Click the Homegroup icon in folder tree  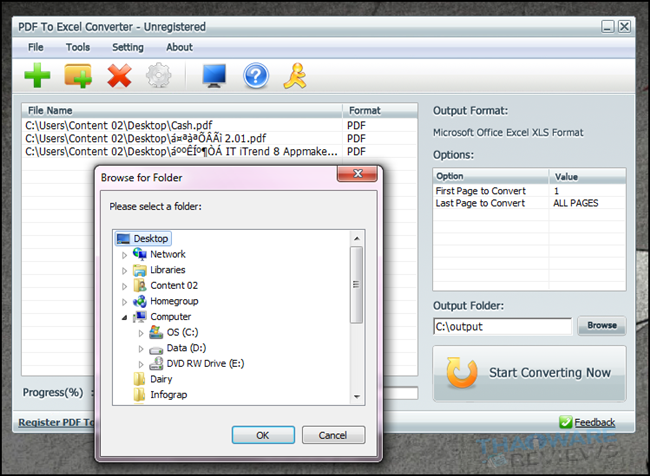pos(140,301)
